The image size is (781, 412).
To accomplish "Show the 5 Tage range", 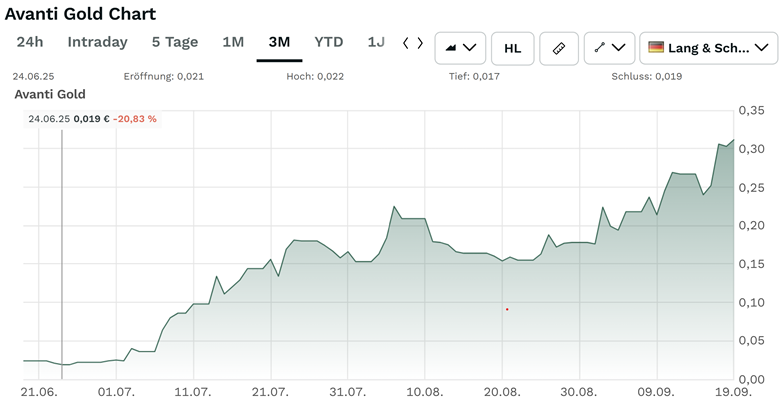I will click(x=175, y=42).
